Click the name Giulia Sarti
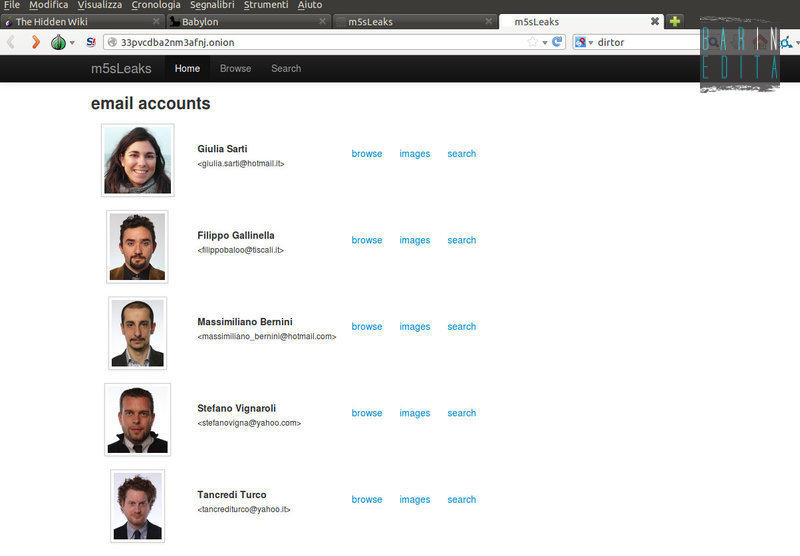Image resolution: width=800 pixels, height=556 pixels. tap(222, 149)
